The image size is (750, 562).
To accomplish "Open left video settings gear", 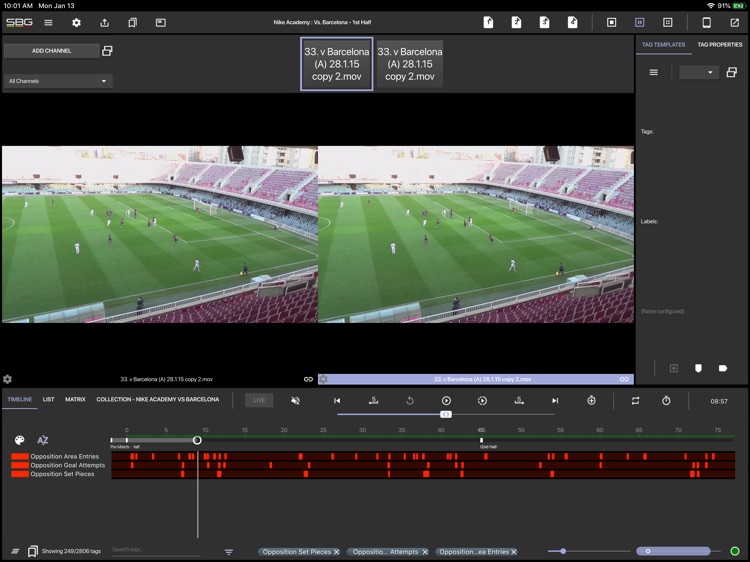I will click(x=7, y=379).
